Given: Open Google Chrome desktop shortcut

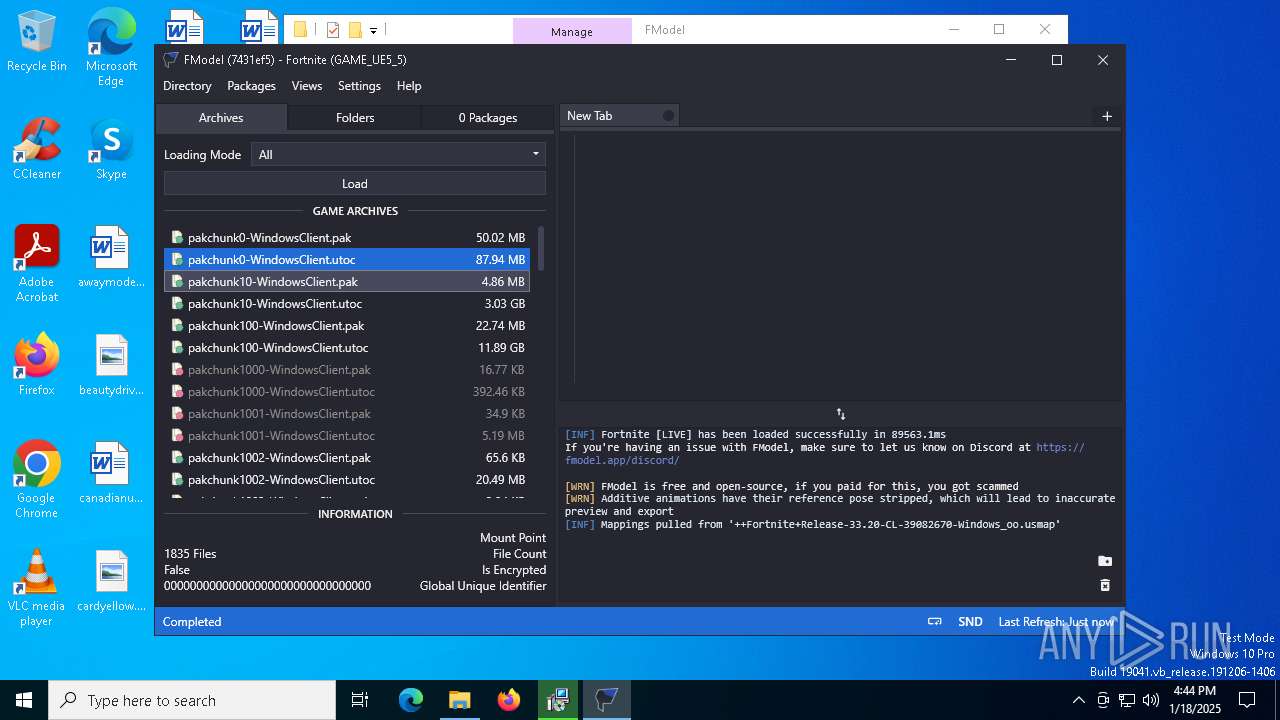Looking at the screenshot, I should [37, 479].
